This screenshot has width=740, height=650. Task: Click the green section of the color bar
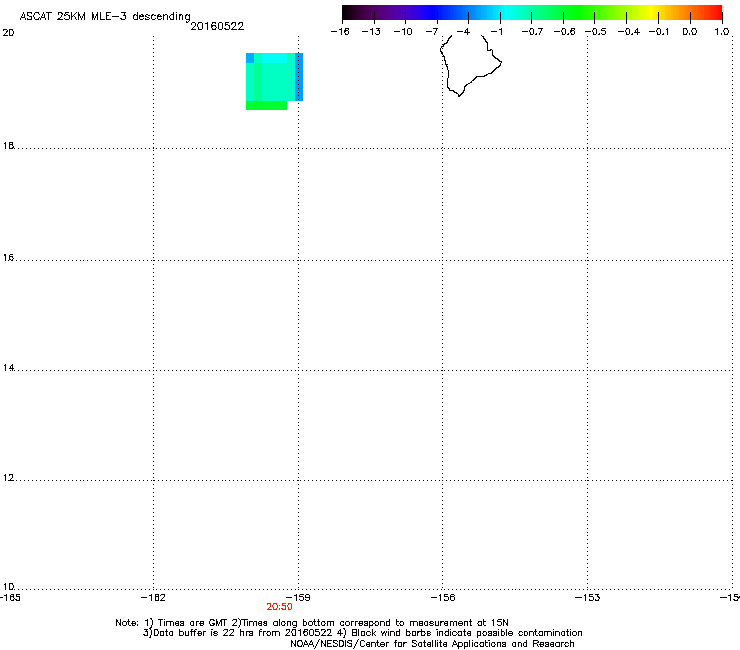(580, 13)
